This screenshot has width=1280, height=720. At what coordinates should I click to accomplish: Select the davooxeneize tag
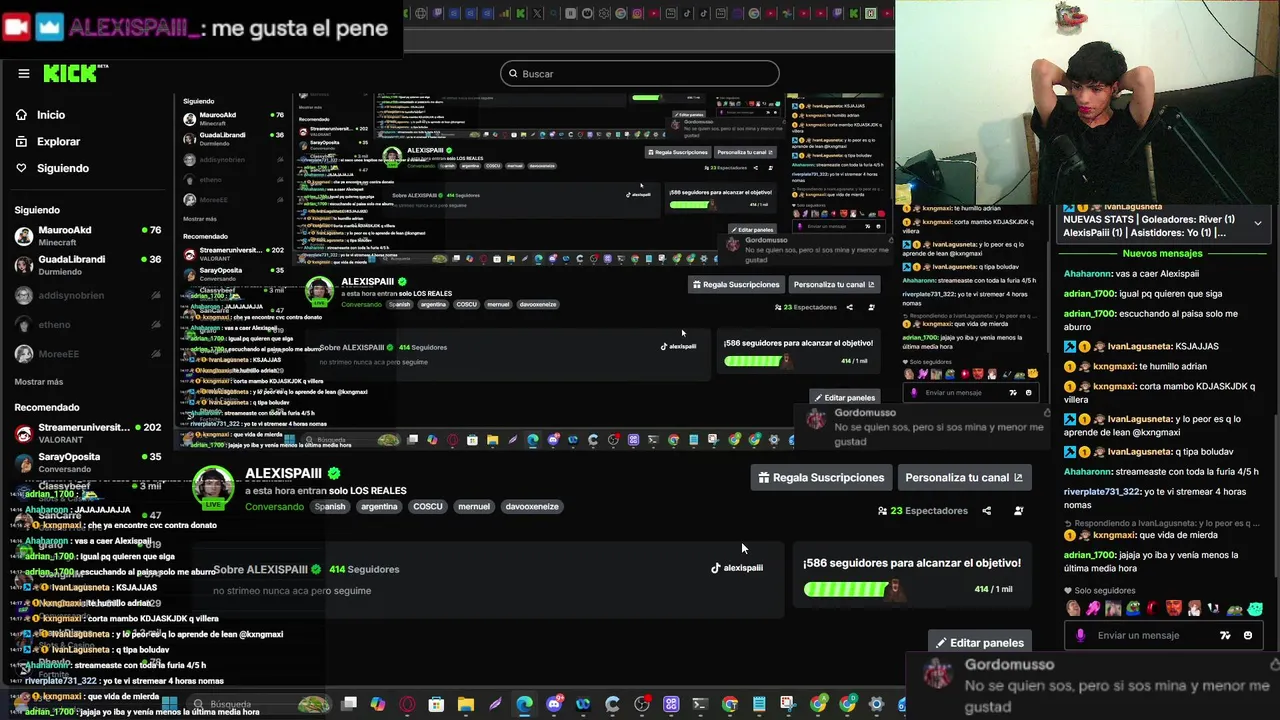[532, 507]
